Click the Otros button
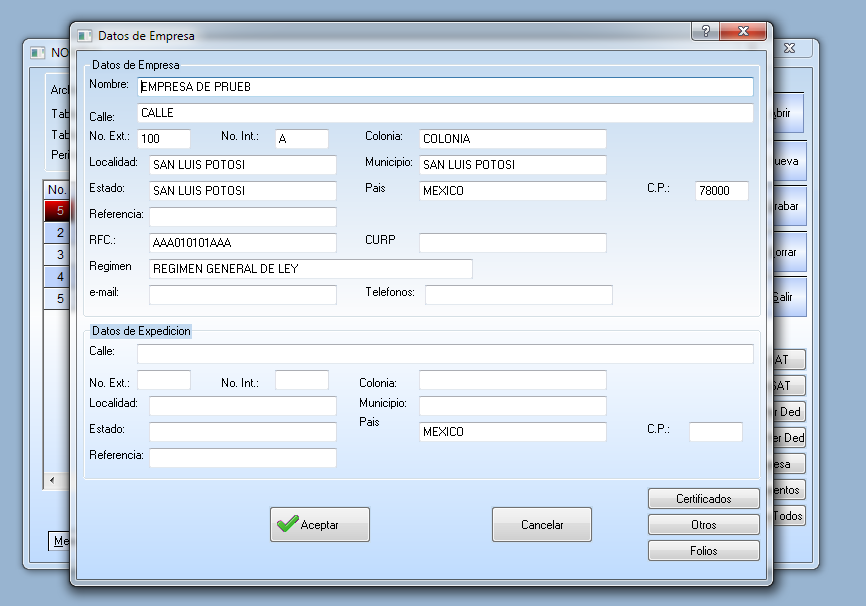The height and width of the screenshot is (606, 866). (703, 524)
